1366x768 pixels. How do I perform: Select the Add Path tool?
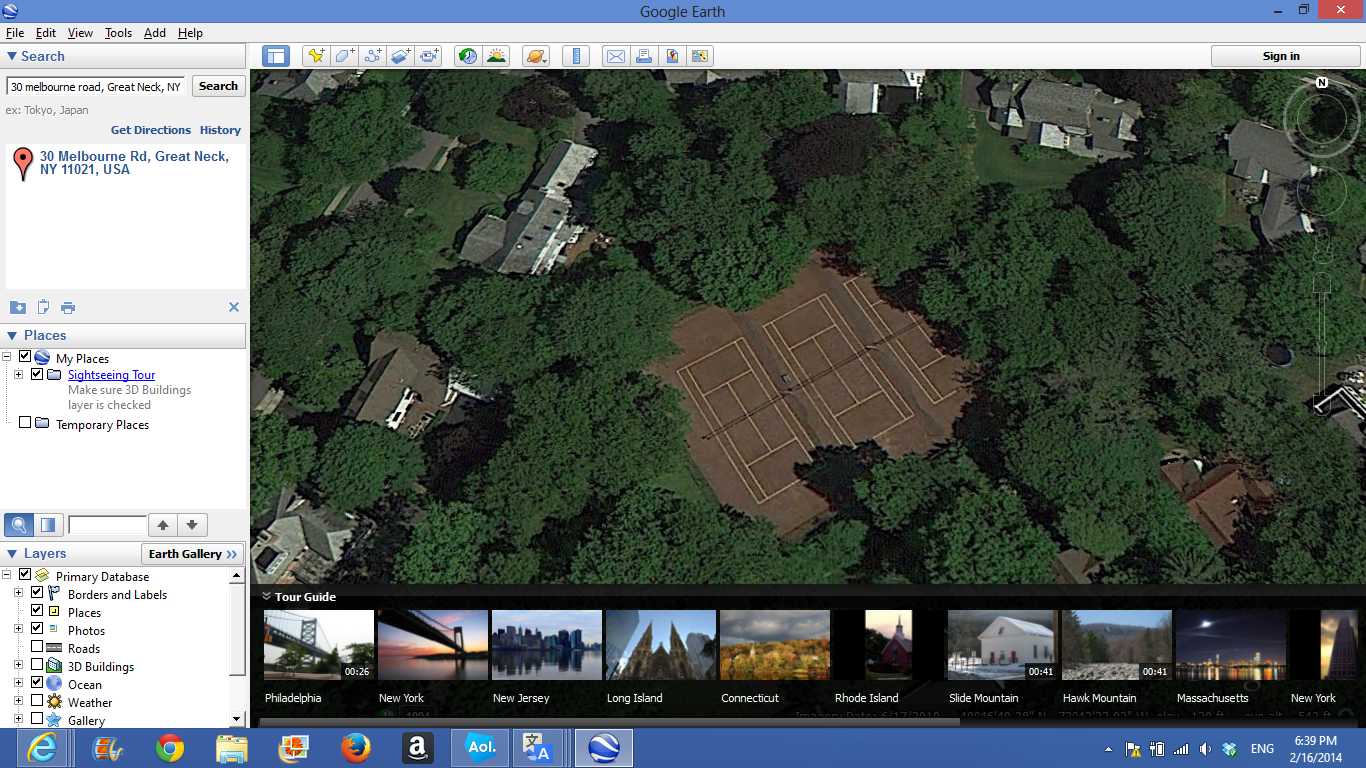click(x=373, y=56)
